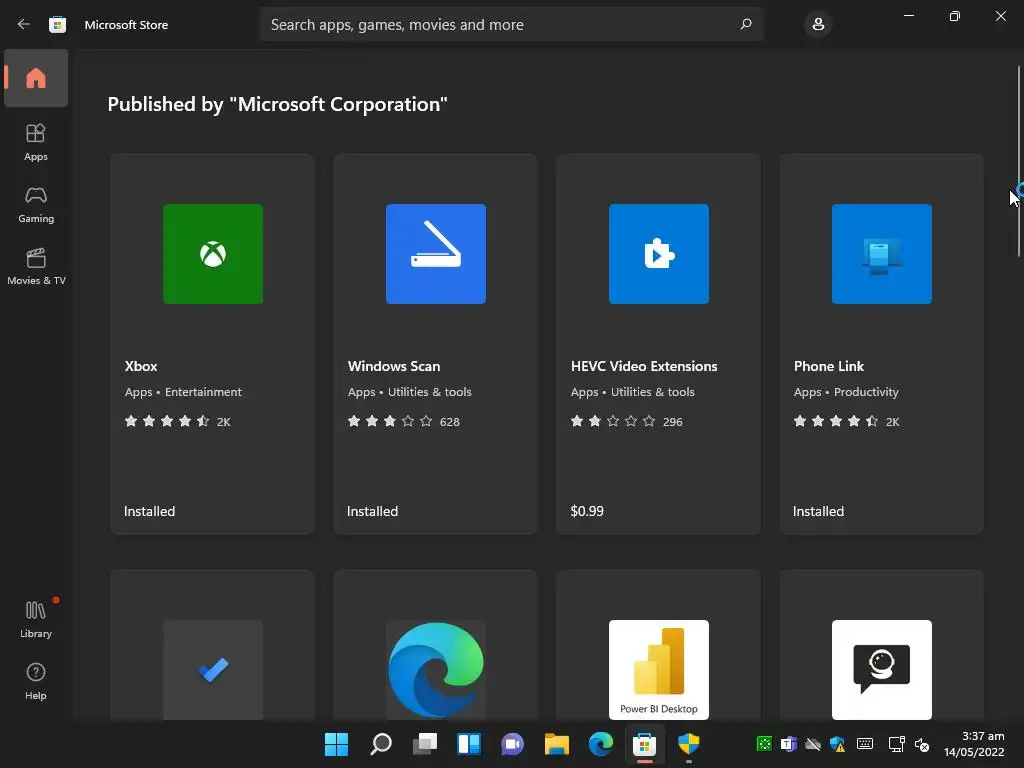Click the Phone Link title

coord(829,366)
